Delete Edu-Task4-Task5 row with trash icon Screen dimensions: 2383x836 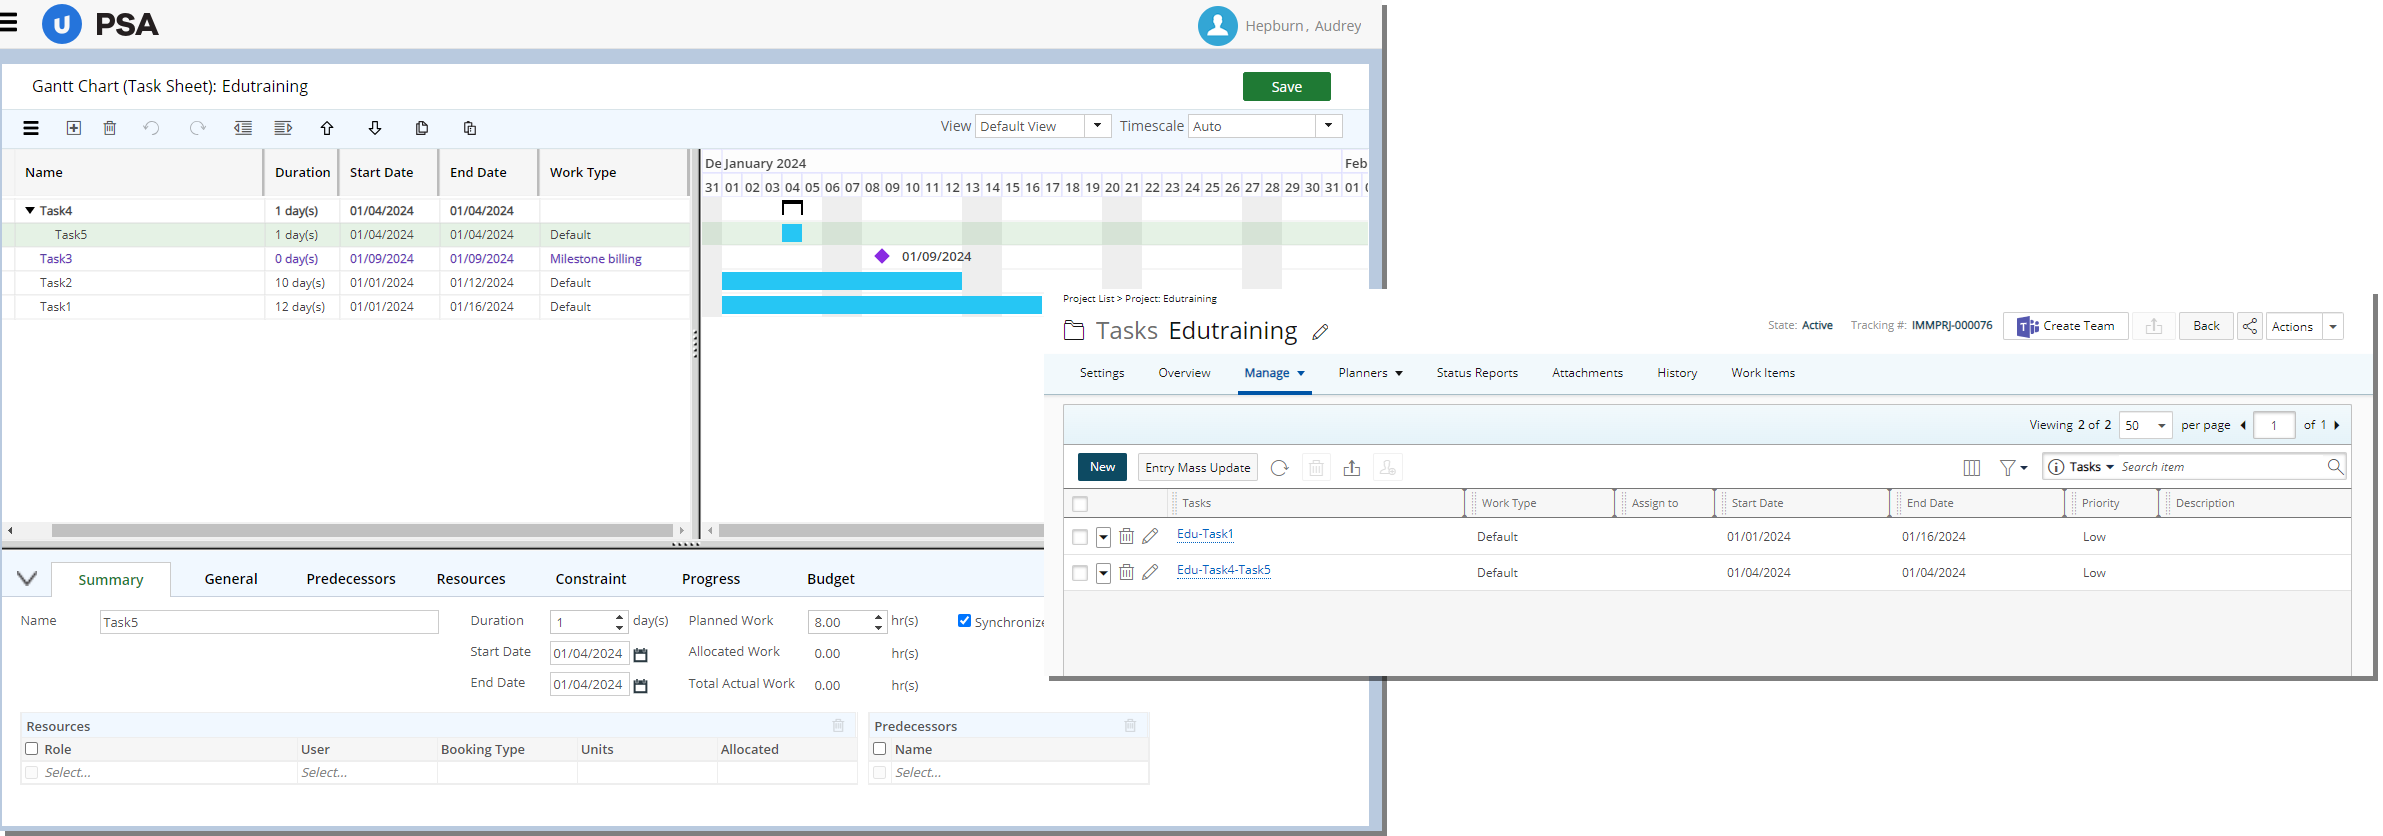coord(1126,572)
